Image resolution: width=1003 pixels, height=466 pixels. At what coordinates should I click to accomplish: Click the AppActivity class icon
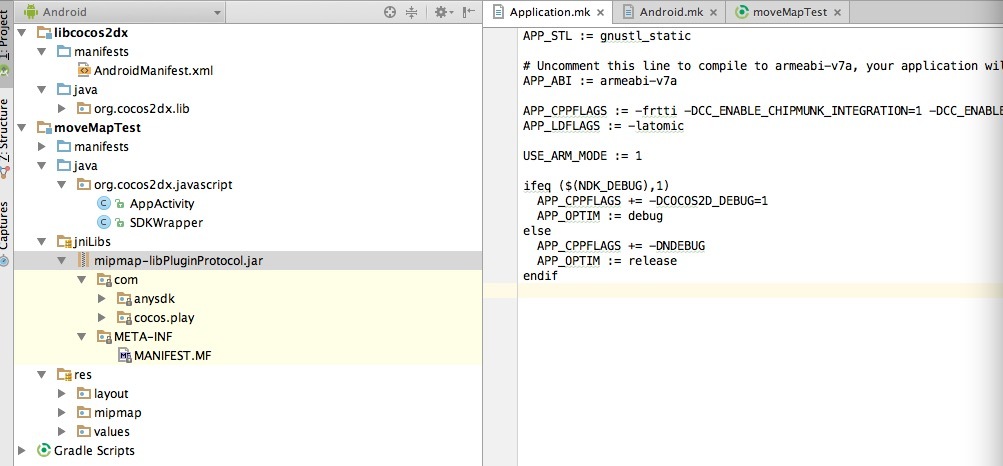(104, 204)
